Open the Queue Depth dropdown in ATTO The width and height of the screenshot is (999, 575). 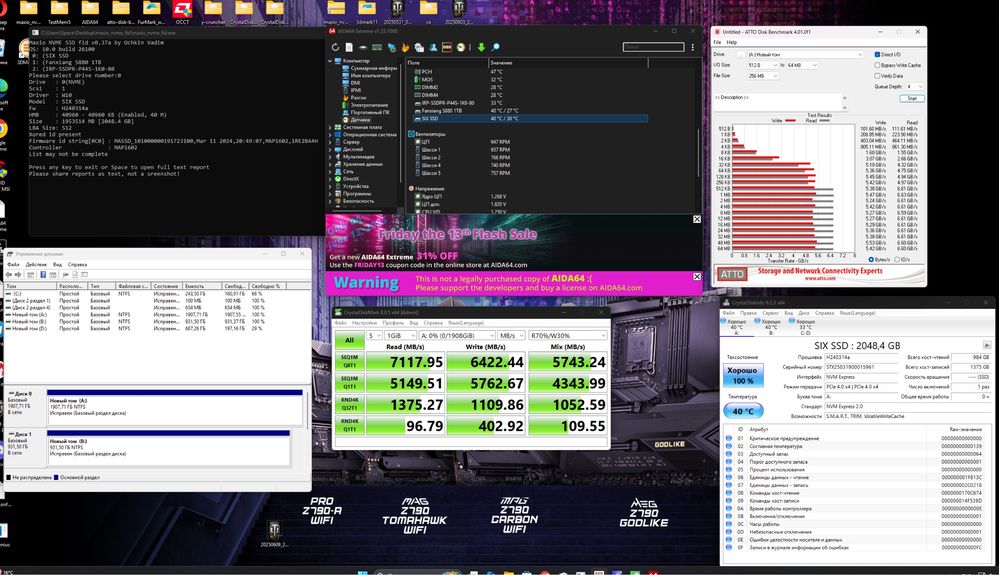tap(916, 86)
